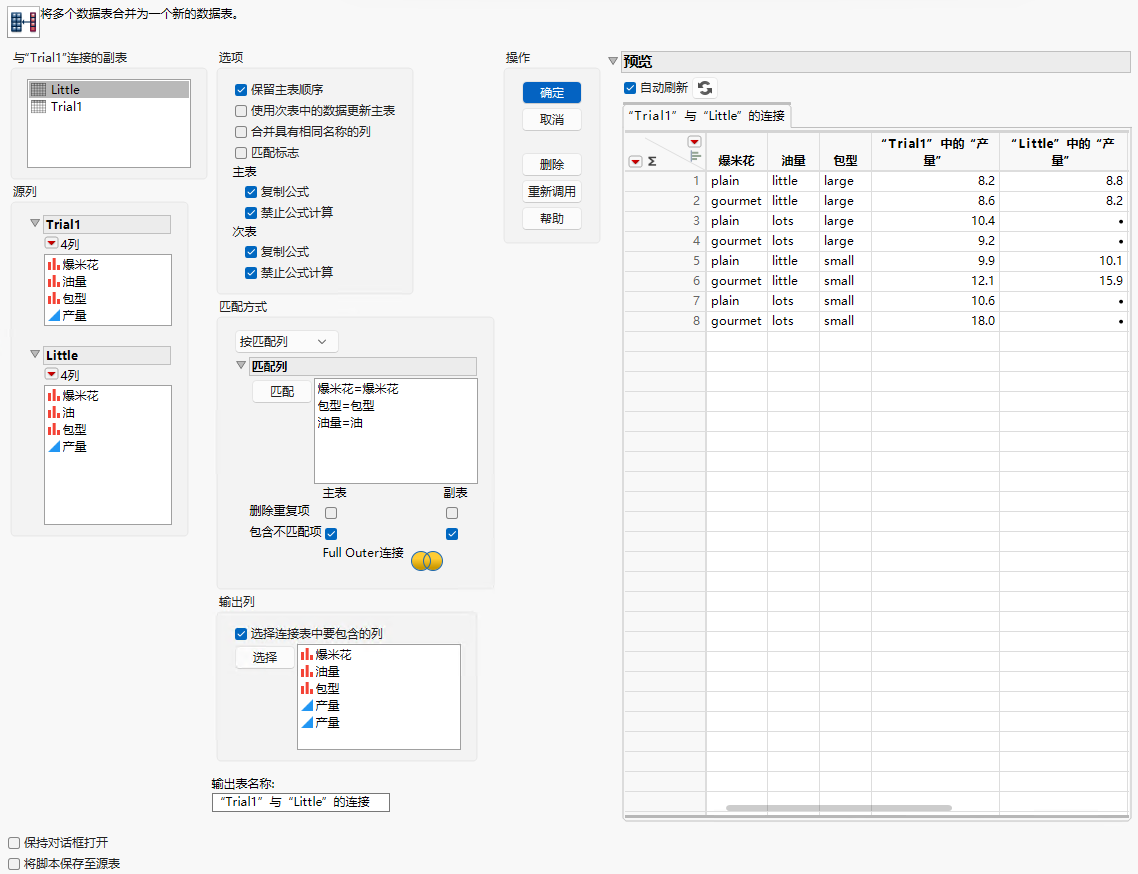The height and width of the screenshot is (874, 1138).
Task: Click the 匹配 button
Action: (282, 392)
